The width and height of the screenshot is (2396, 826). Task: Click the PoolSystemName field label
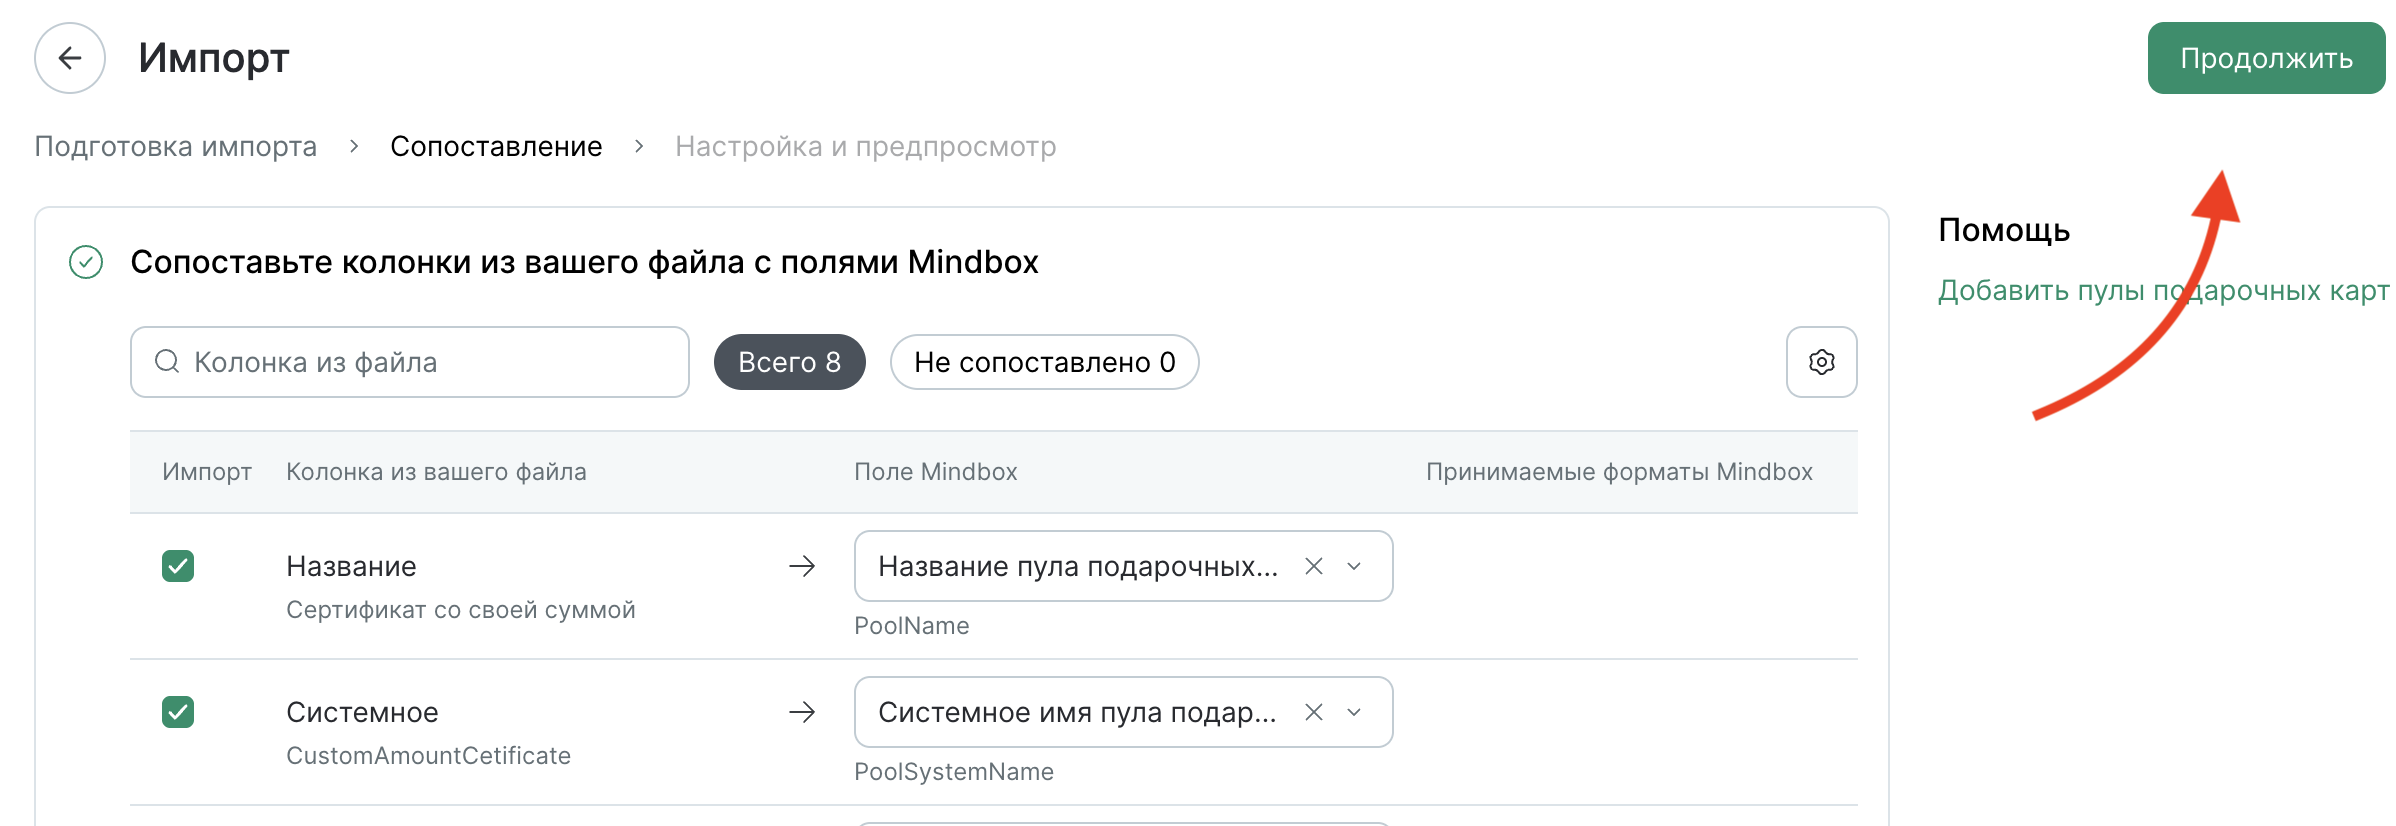pos(953,772)
